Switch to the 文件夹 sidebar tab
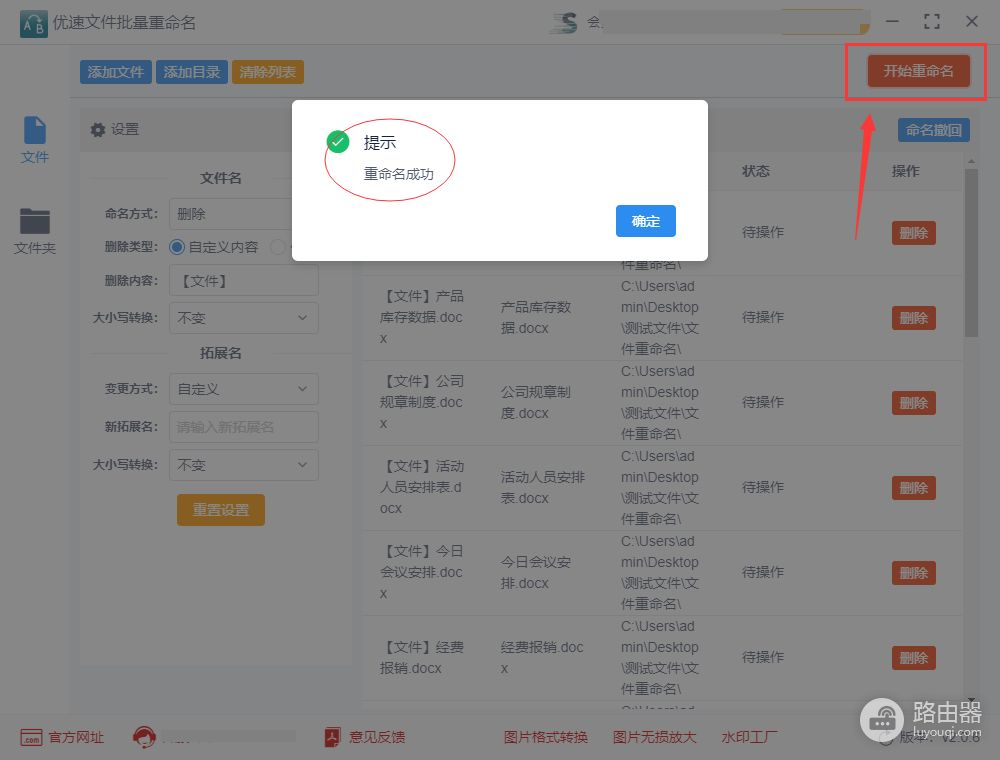 pyautogui.click(x=34, y=231)
